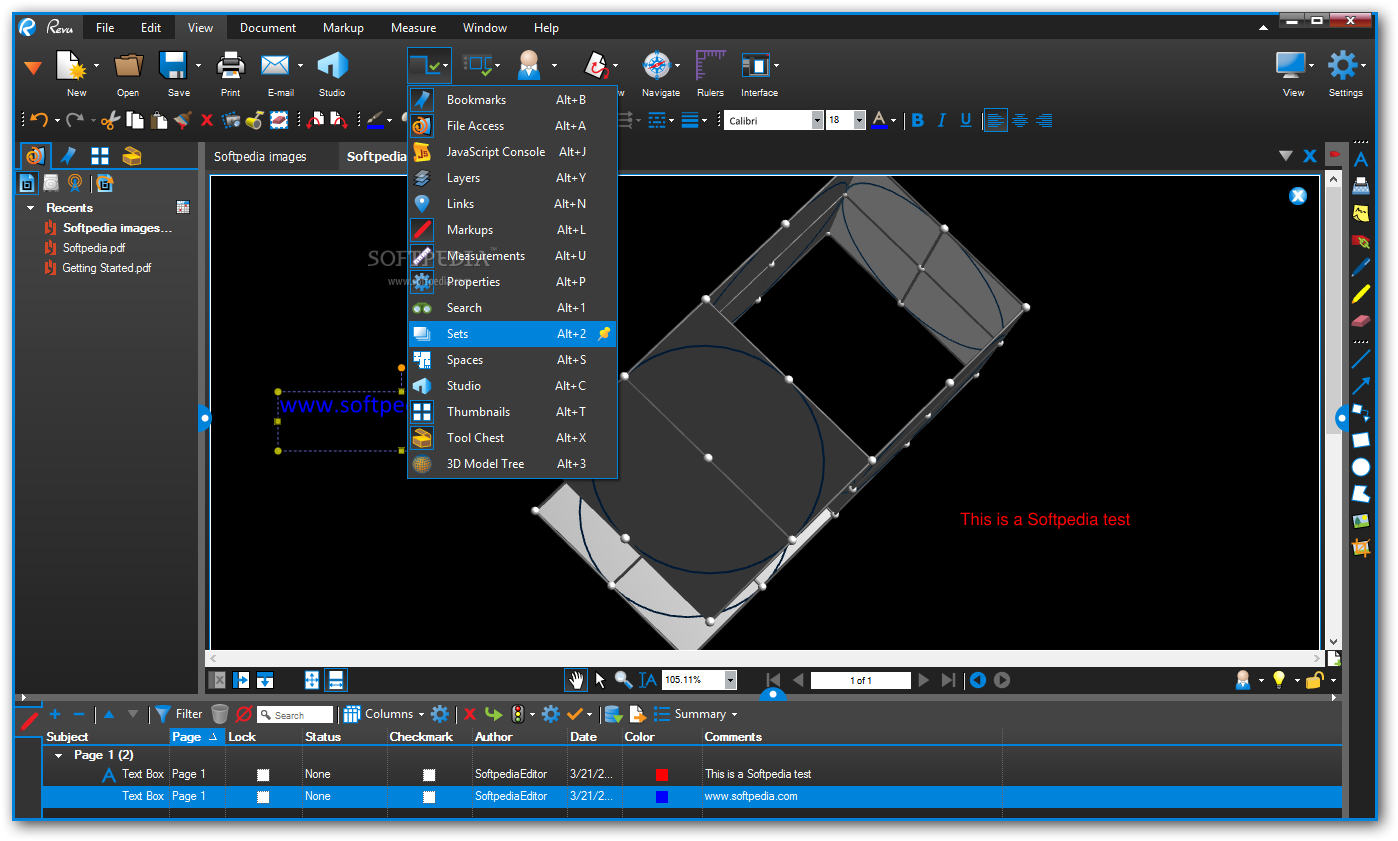Open the font size 18 dropdown

860,120
